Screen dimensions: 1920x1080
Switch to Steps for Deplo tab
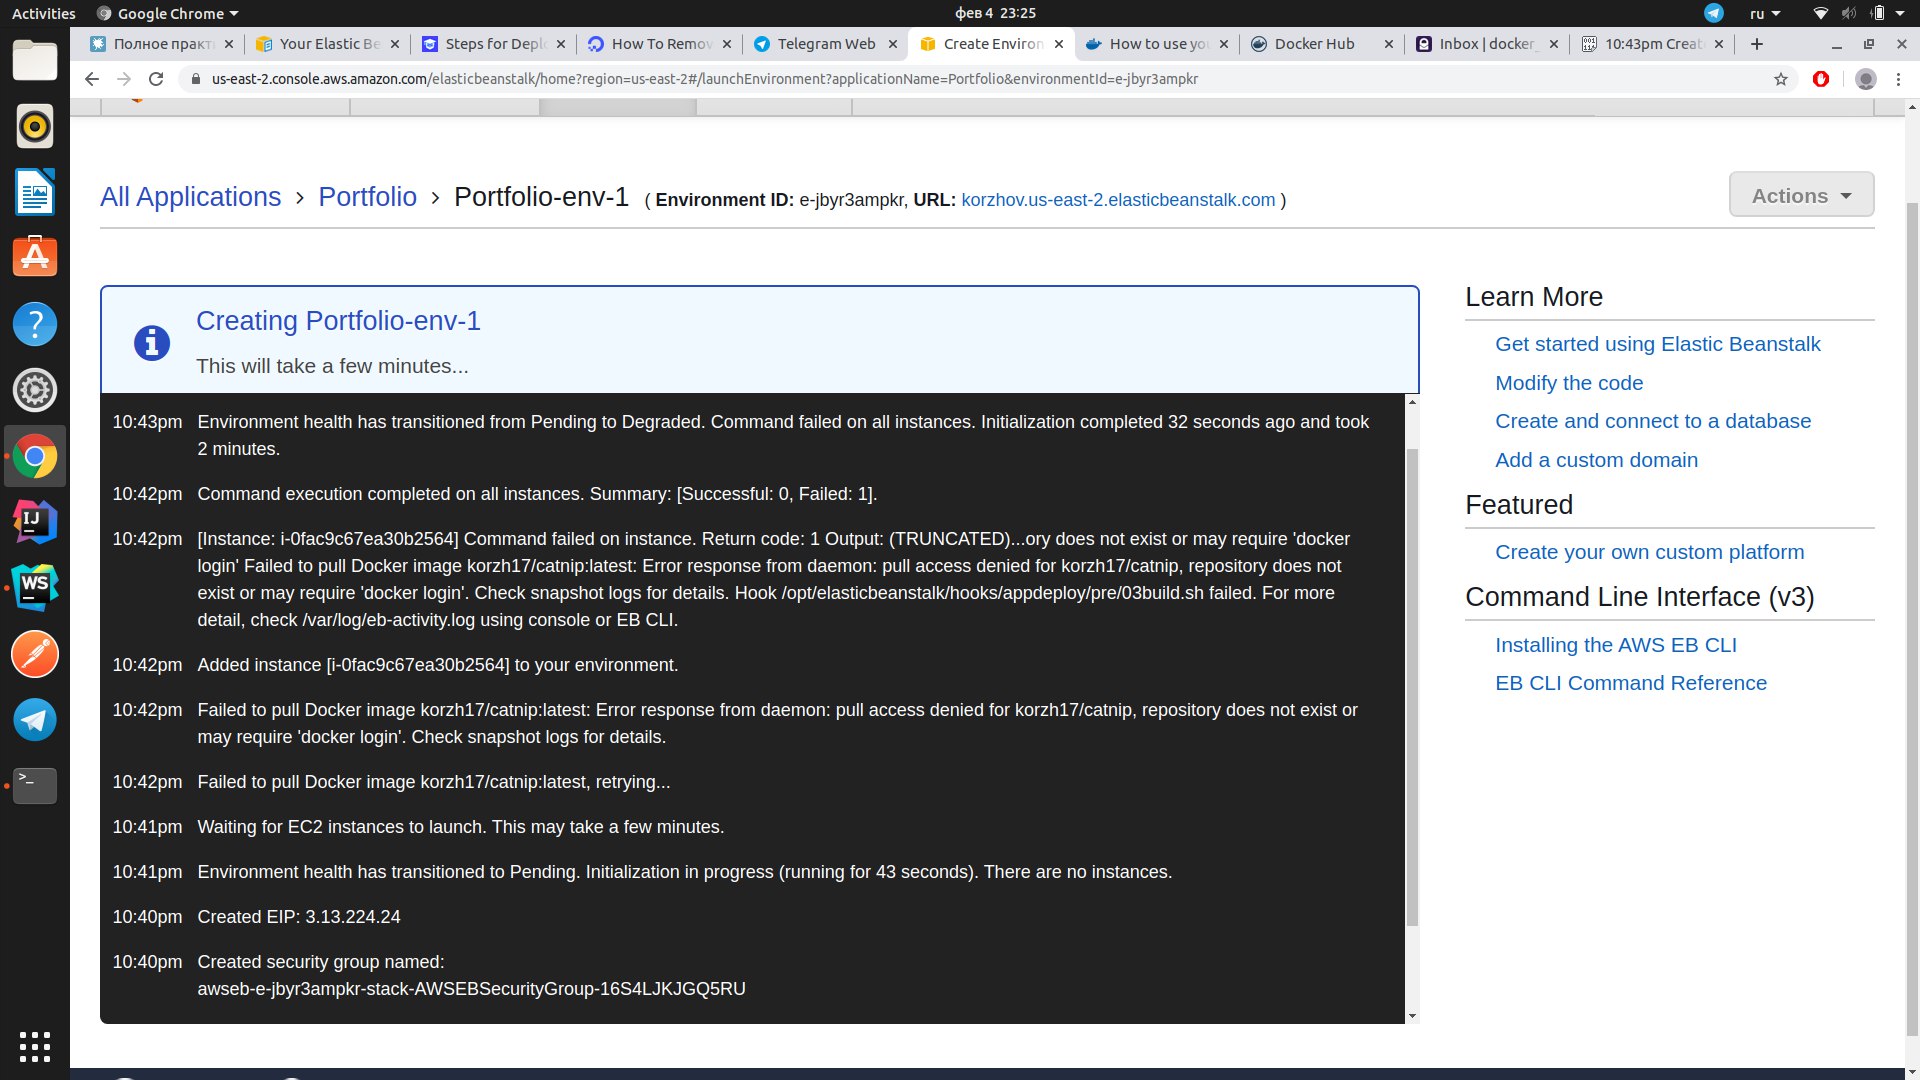coord(494,44)
